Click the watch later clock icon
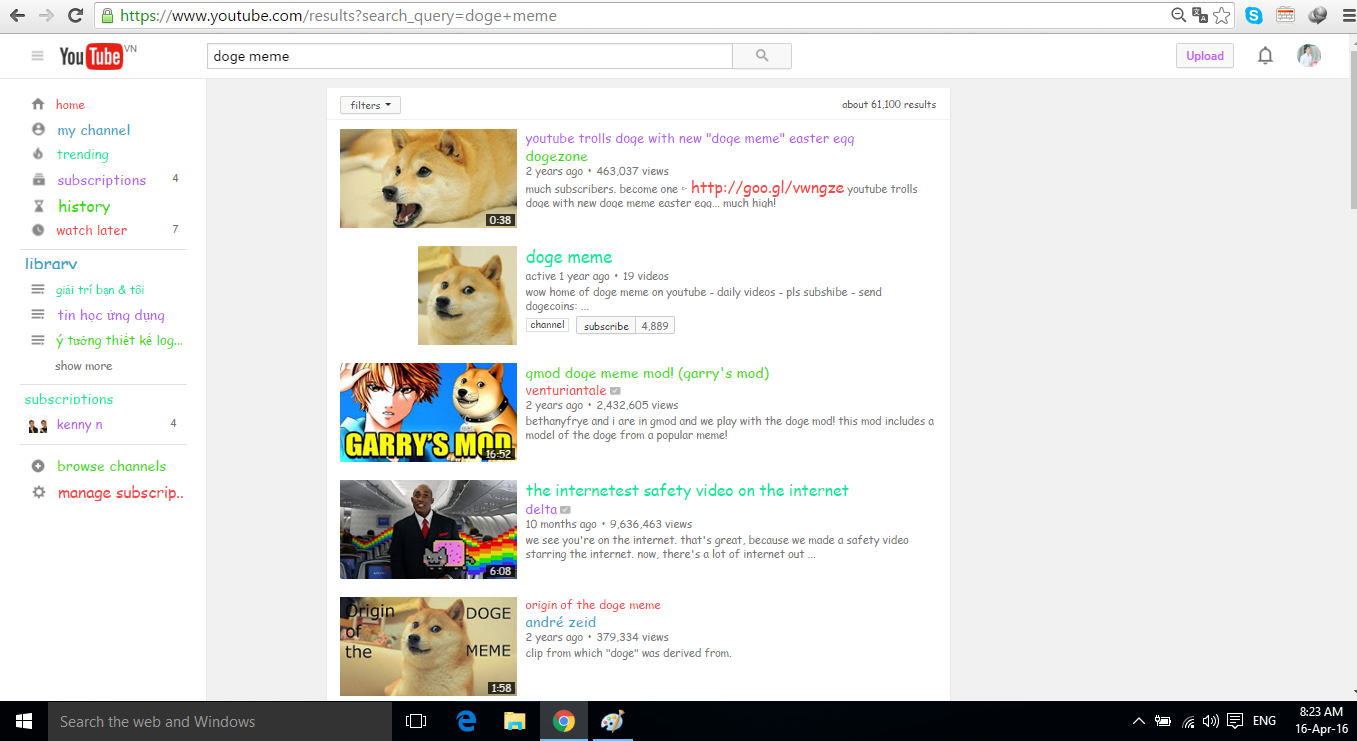Image resolution: width=1357 pixels, height=741 pixels. 38,230
